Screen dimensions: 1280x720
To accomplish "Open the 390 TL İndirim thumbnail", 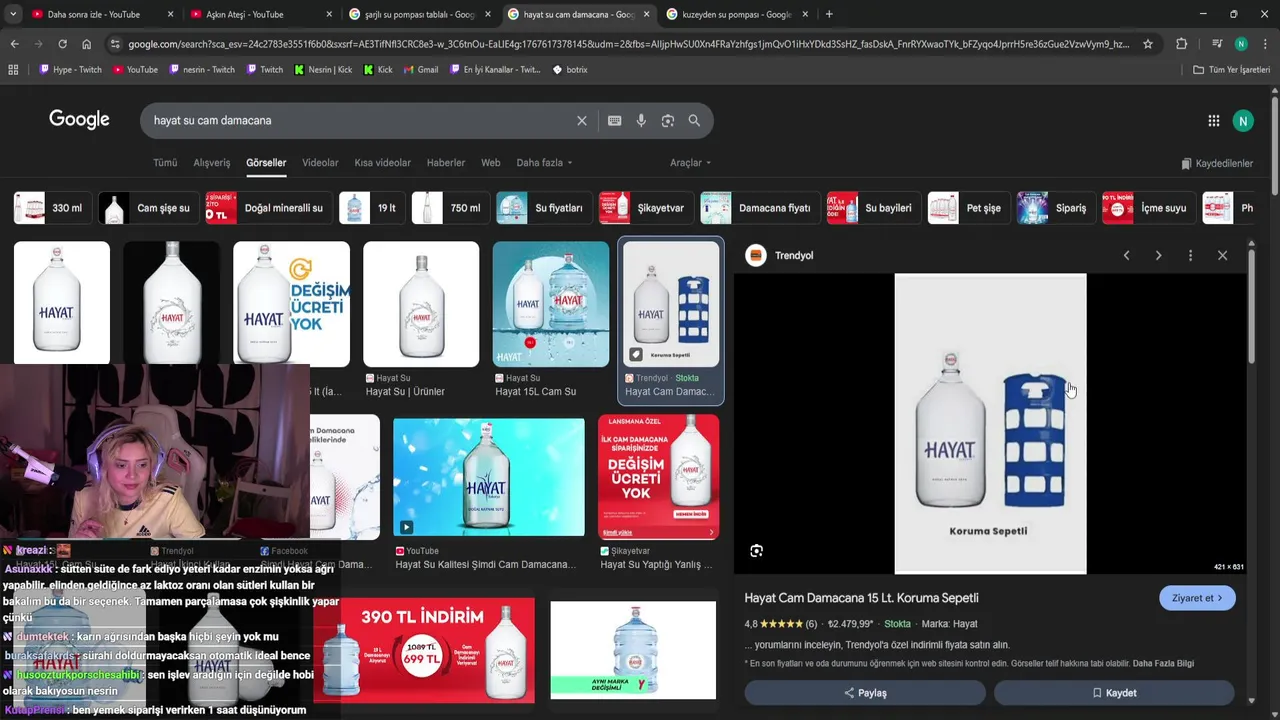I will [424, 651].
